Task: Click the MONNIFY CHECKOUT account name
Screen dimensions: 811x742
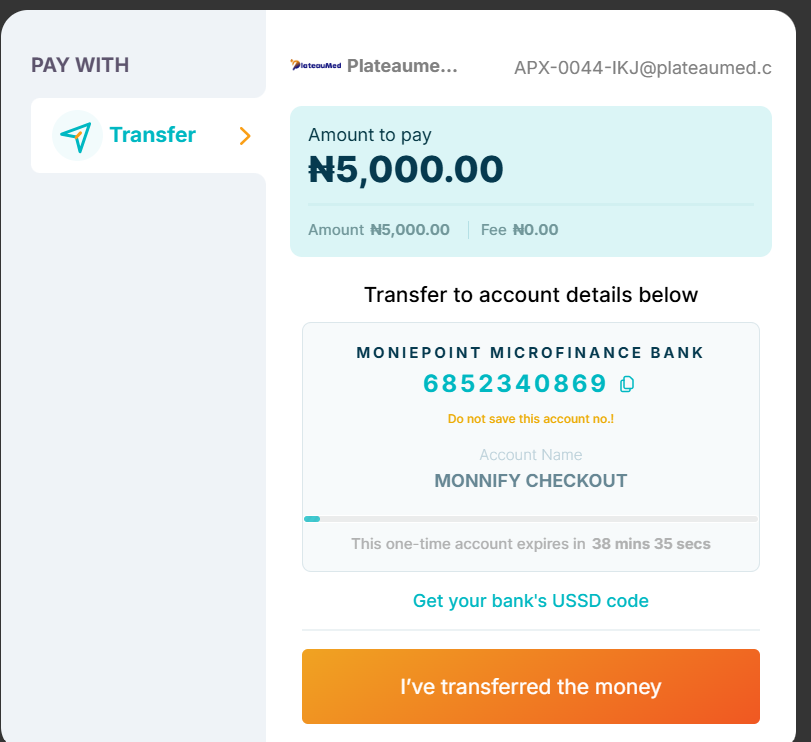Action: coord(531,481)
